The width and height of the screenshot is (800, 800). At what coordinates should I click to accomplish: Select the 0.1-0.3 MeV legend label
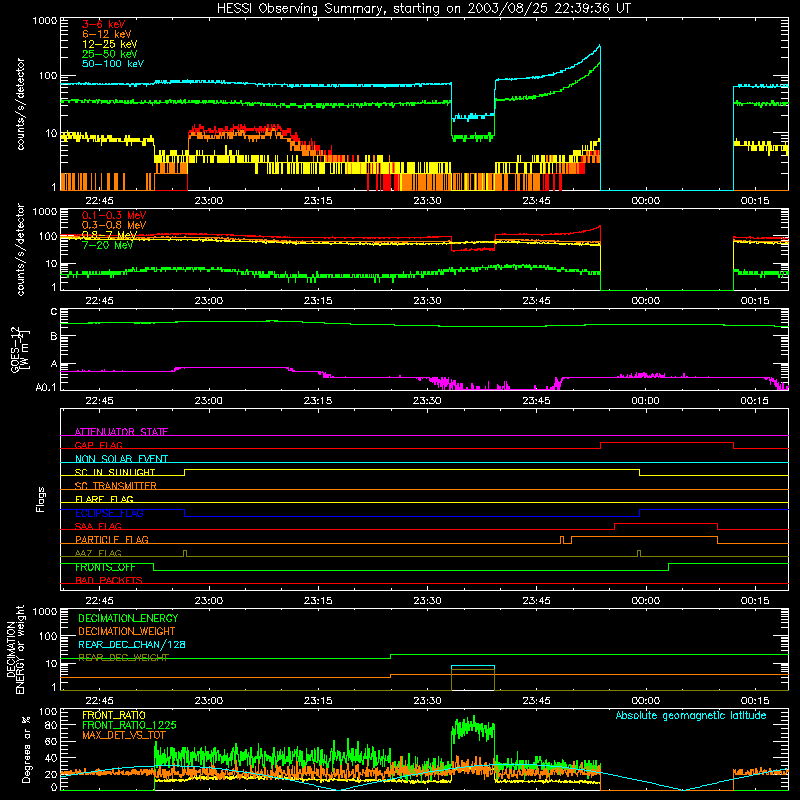click(x=114, y=215)
